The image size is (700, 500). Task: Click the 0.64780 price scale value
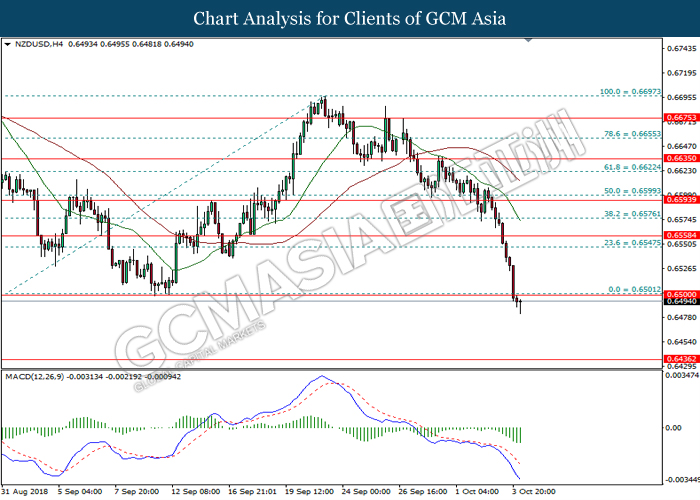(x=681, y=317)
